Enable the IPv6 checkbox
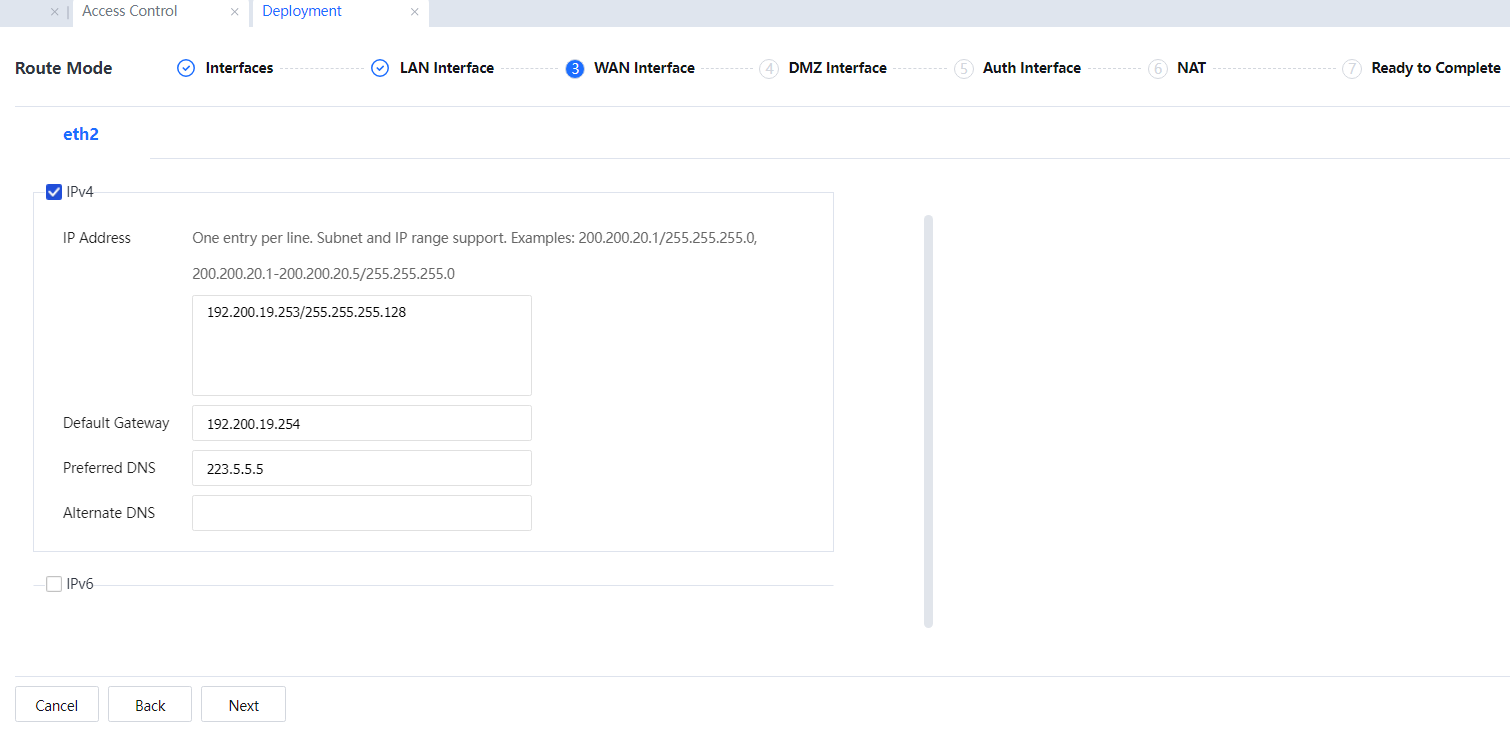 [x=54, y=584]
